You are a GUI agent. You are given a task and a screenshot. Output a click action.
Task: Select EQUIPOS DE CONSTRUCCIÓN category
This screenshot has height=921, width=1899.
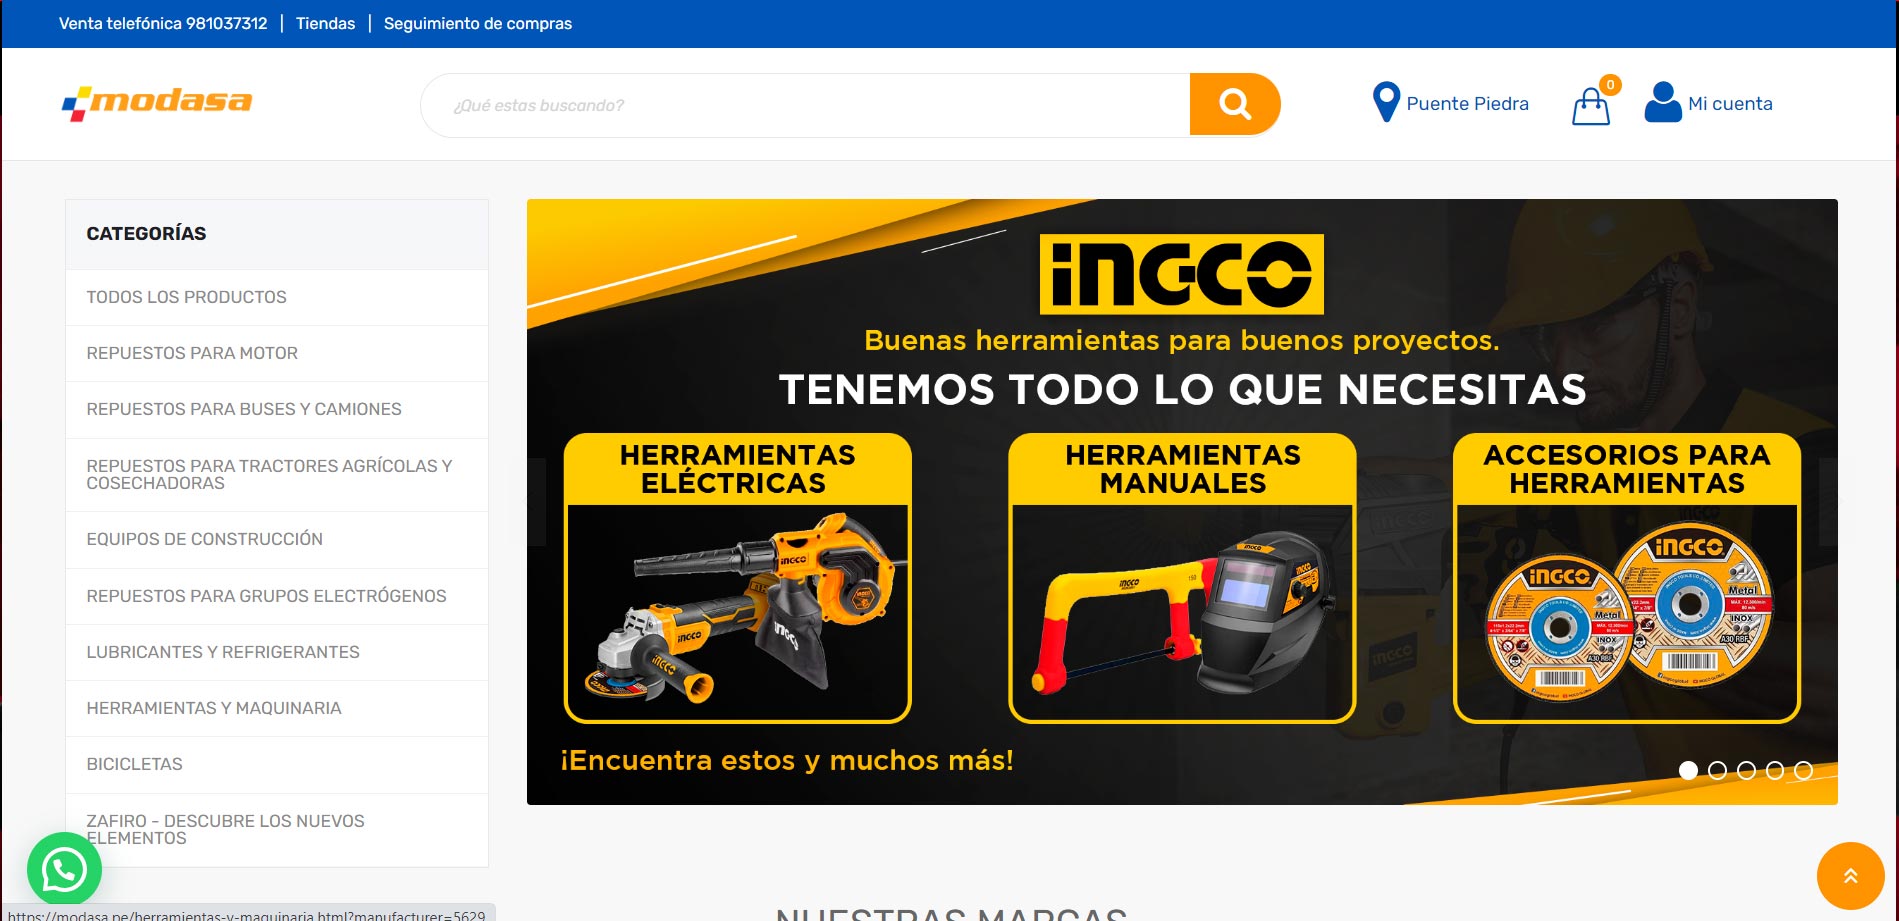(277, 539)
